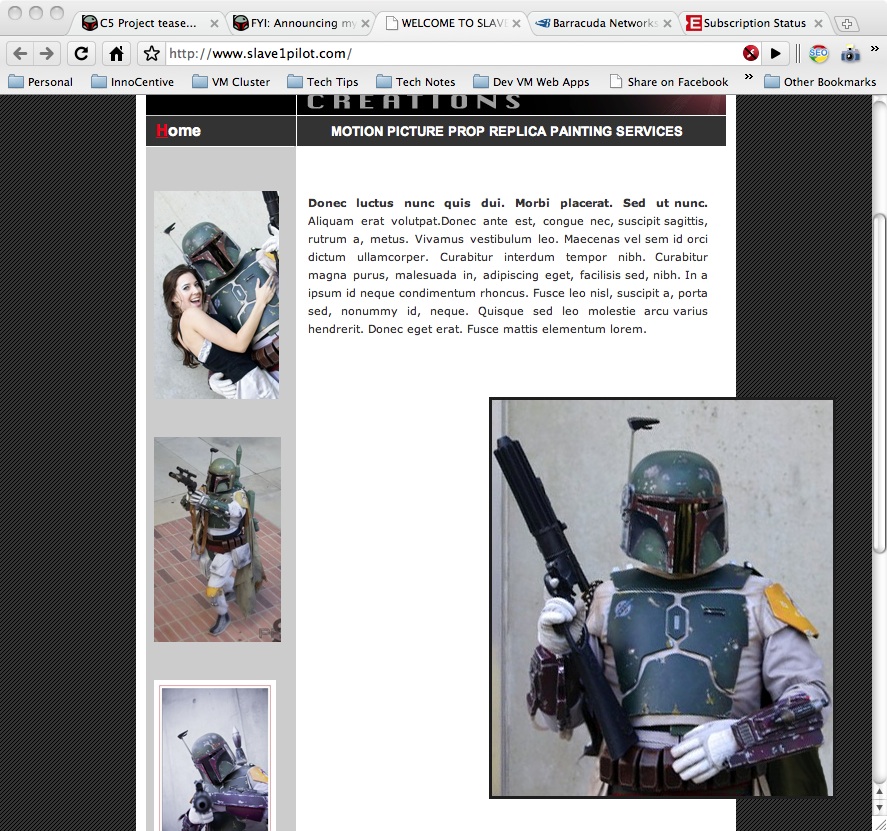Image resolution: width=887 pixels, height=831 pixels.
Task: Open a new tab with plus button
Action: coord(846,23)
